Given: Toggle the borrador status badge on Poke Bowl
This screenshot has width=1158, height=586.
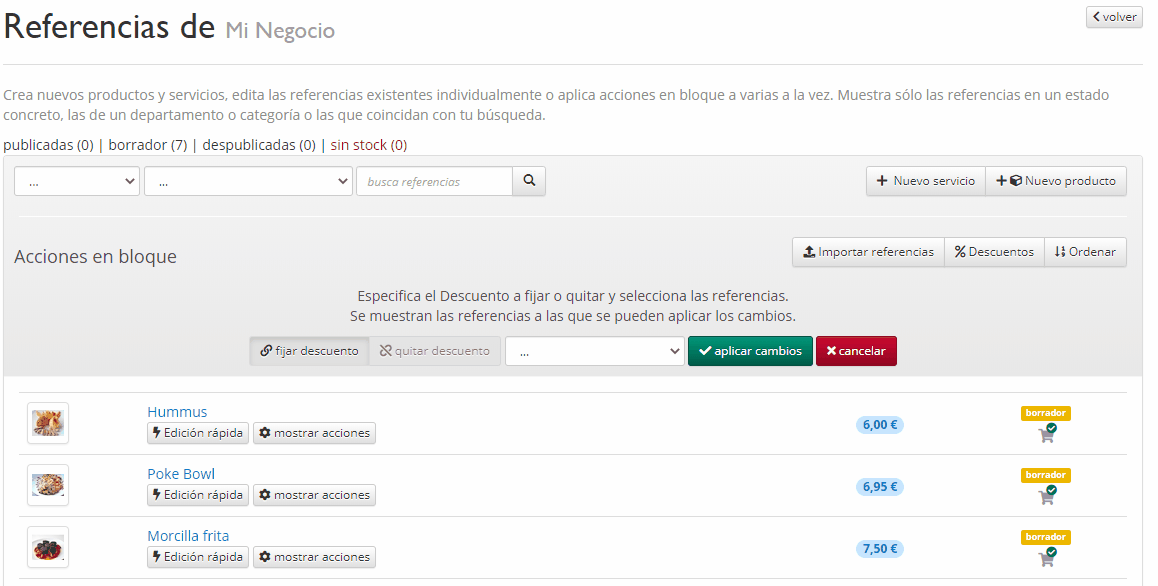Looking at the screenshot, I should coord(1045,475).
